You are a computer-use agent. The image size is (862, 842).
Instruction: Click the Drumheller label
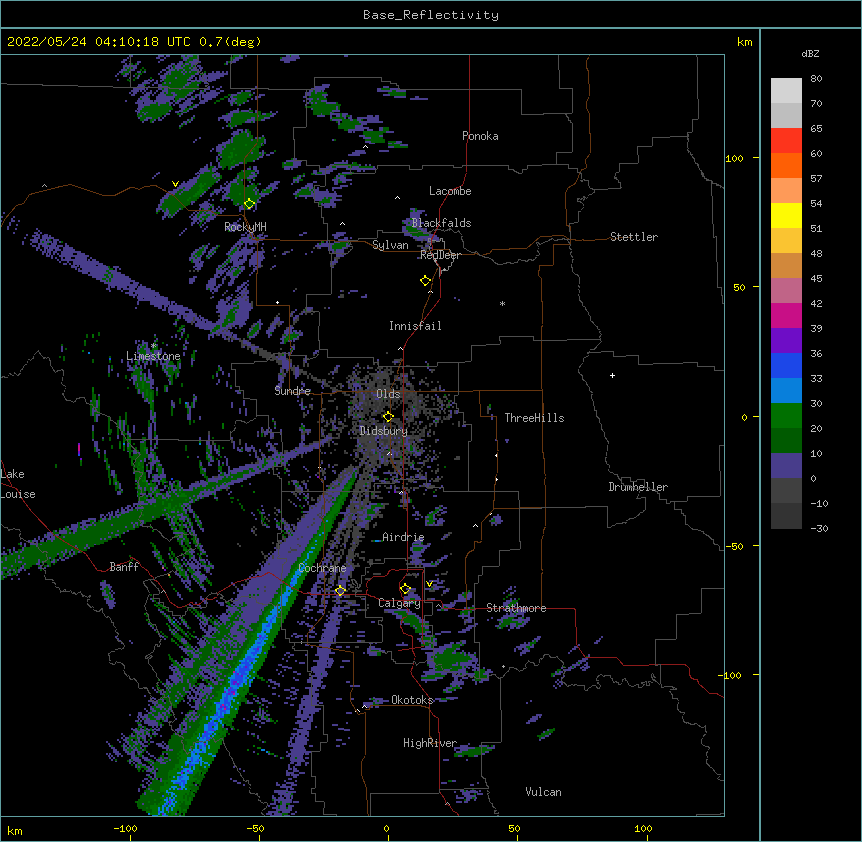[638, 487]
